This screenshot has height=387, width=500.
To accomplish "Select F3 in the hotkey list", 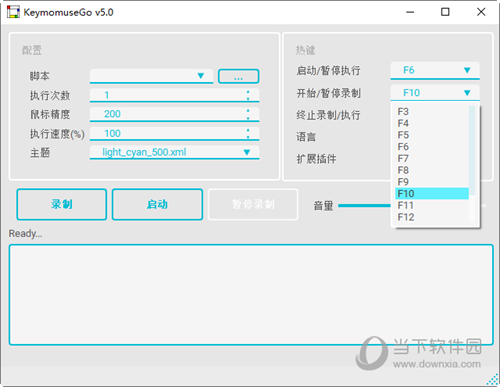I will (x=432, y=111).
